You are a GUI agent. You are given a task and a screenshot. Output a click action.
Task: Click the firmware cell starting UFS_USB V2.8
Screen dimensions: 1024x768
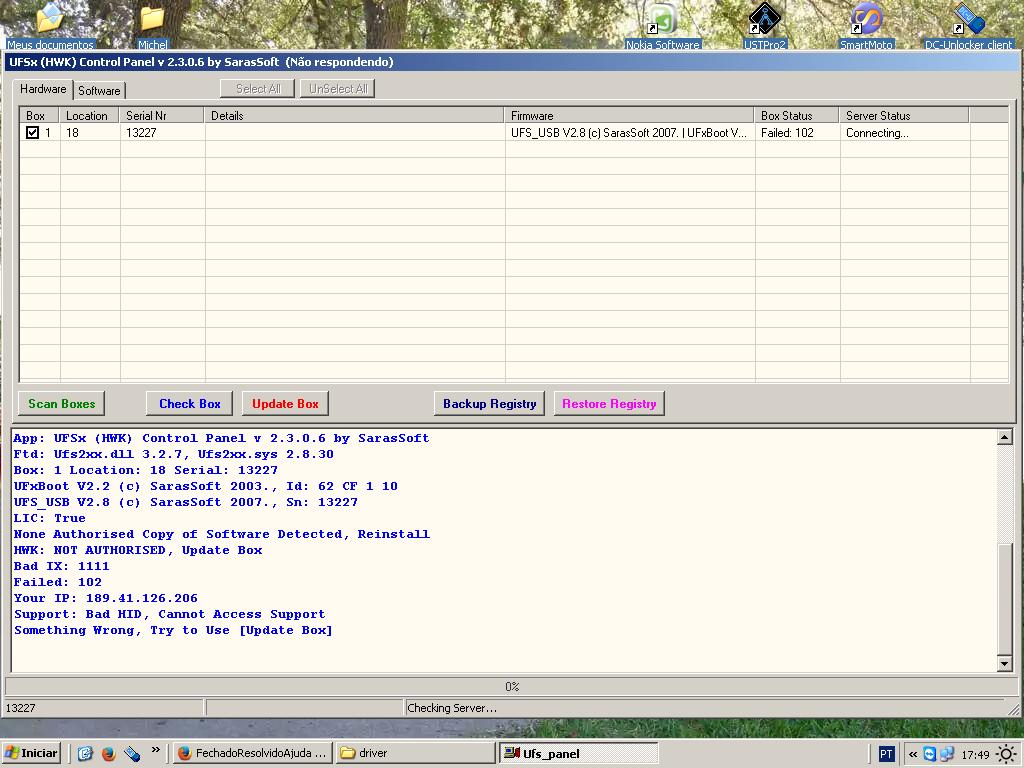coord(630,133)
